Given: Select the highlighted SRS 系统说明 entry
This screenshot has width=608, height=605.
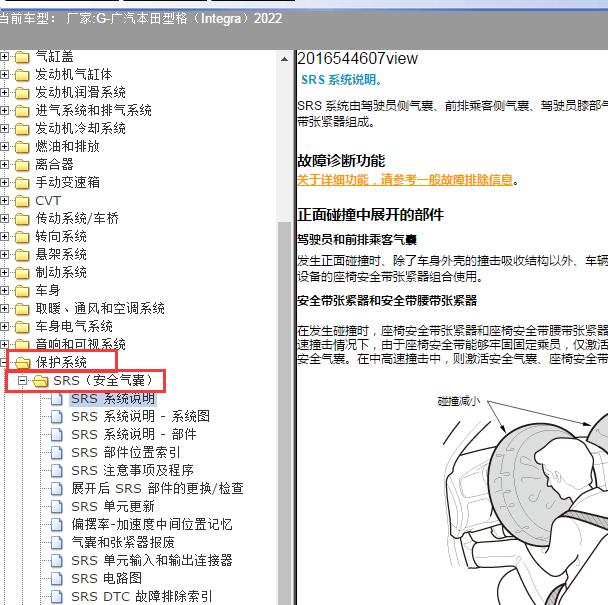Looking at the screenshot, I should coord(113,399).
